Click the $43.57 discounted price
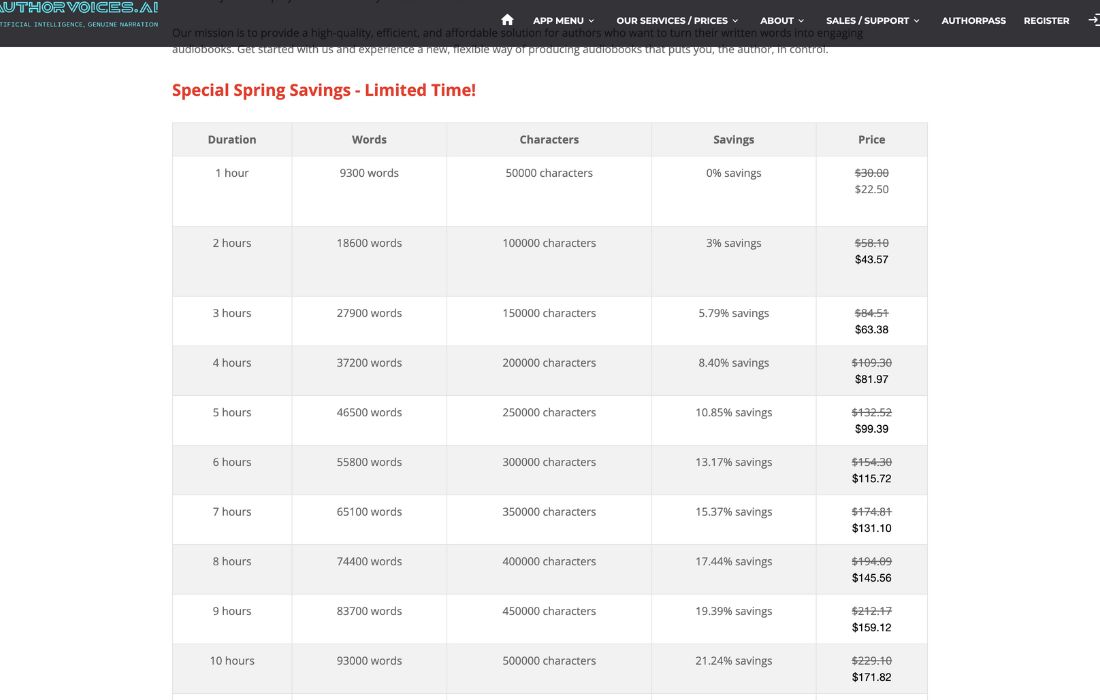 [x=871, y=259]
